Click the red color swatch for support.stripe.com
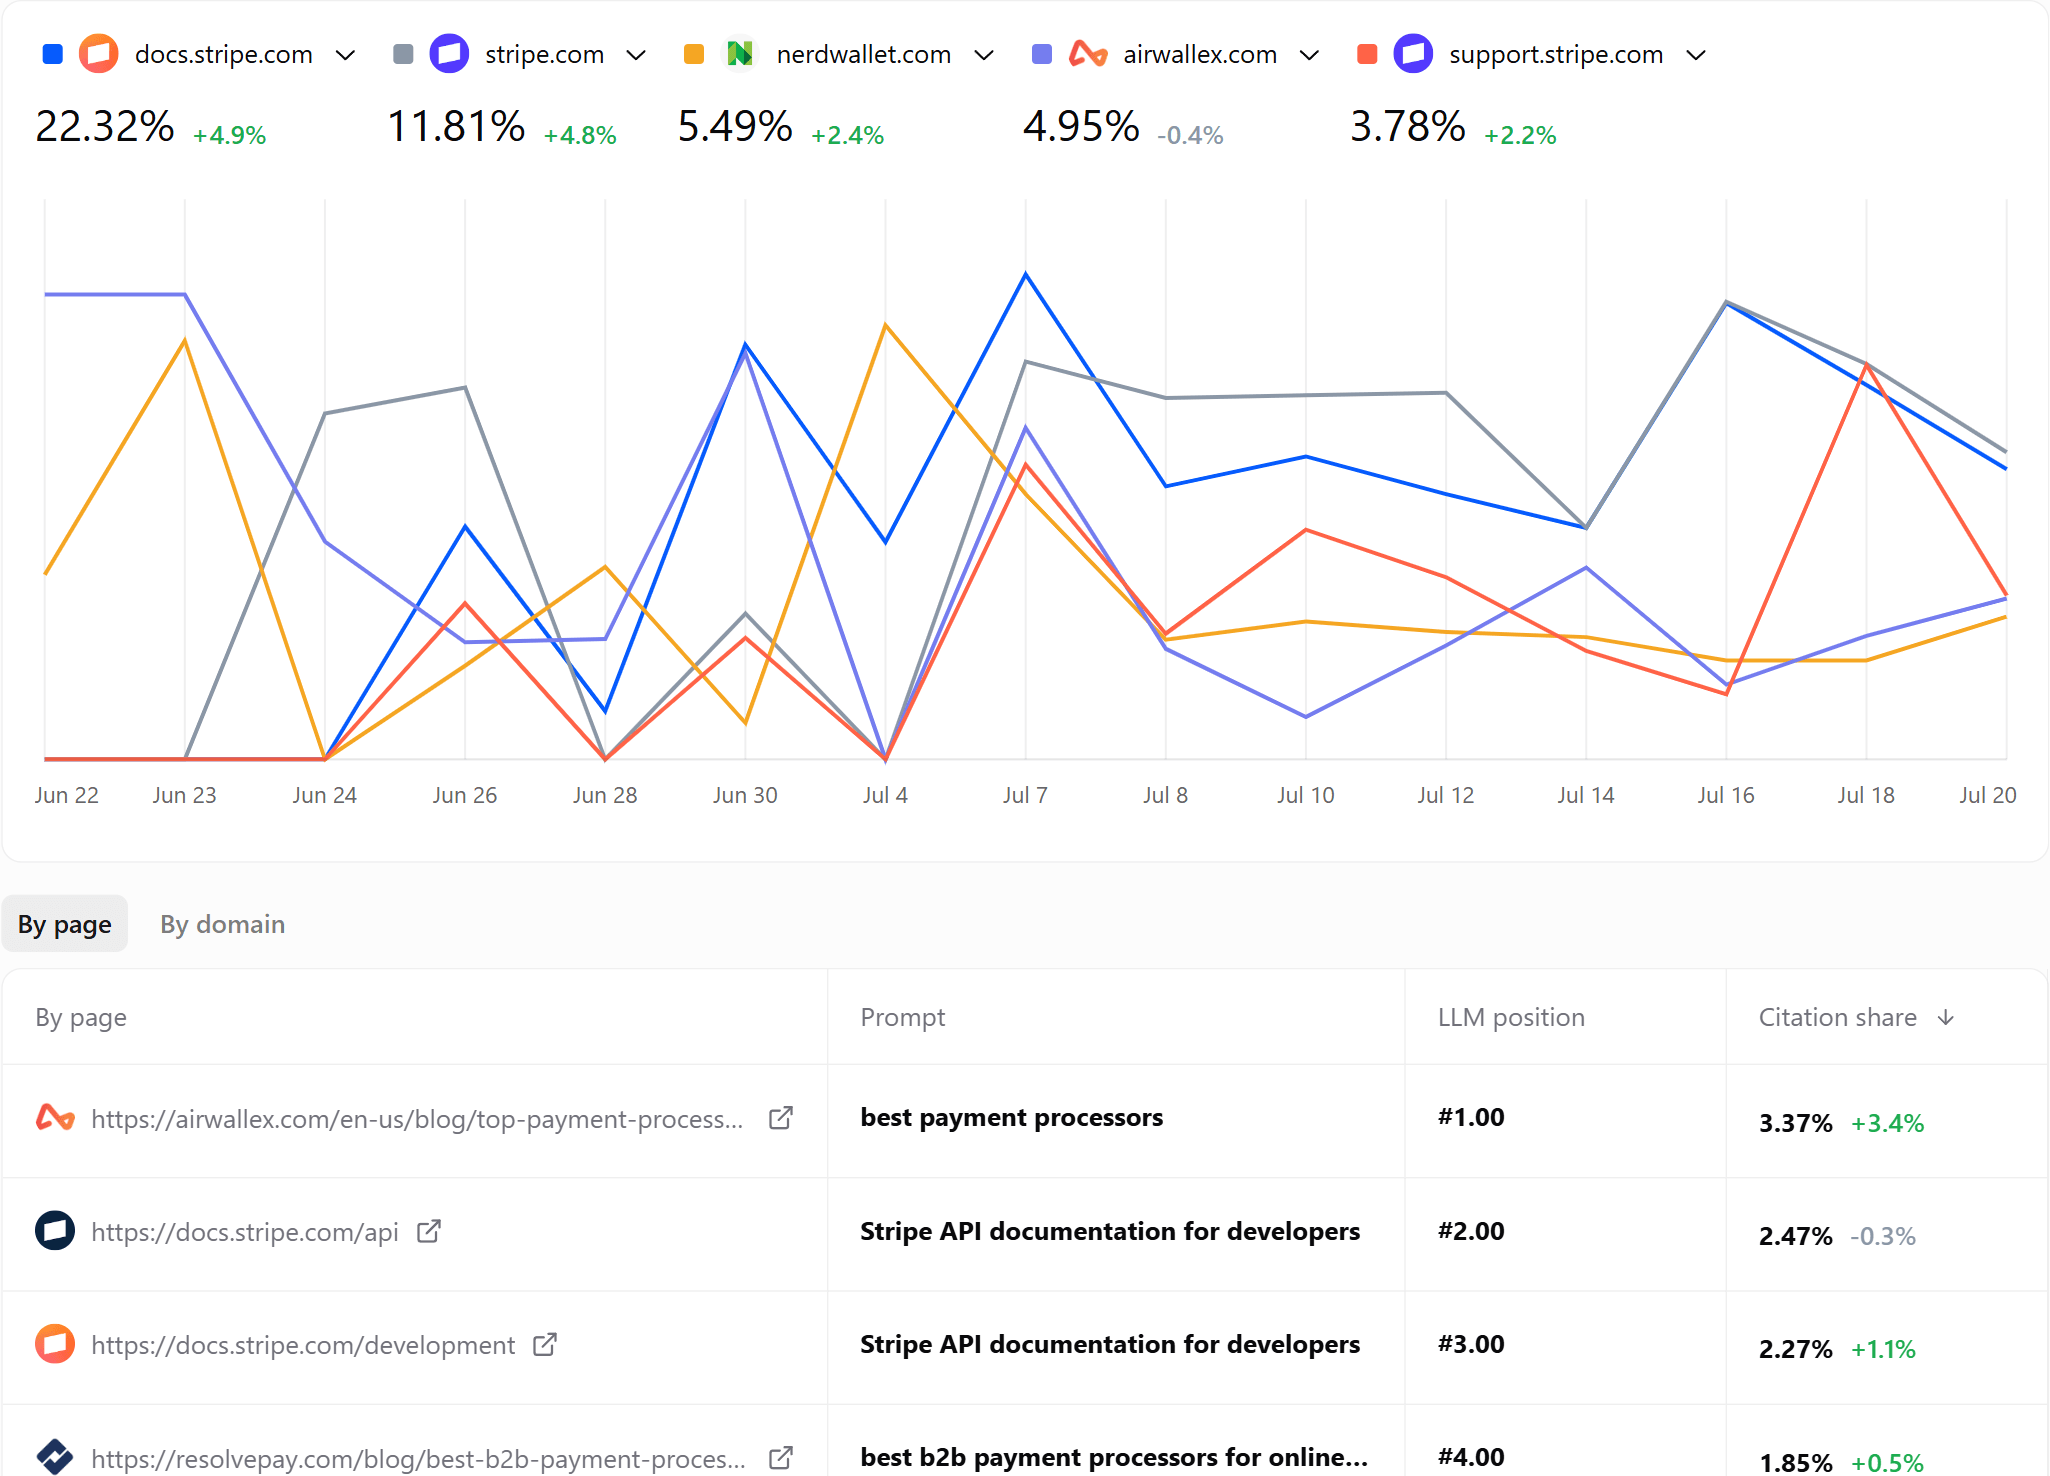This screenshot has width=2050, height=1476. coord(1367,54)
